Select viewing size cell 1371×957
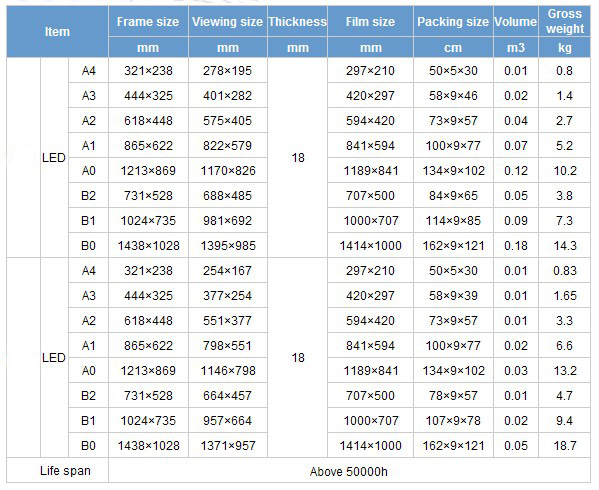The image size is (599, 490). coord(228,446)
